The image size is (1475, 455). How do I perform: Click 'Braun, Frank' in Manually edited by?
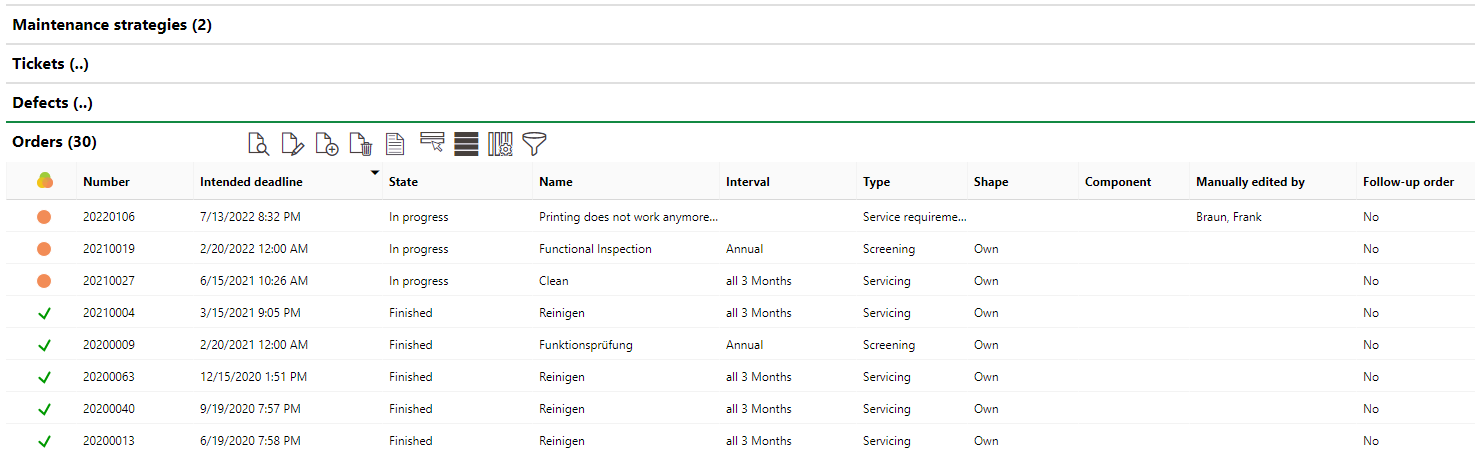1229,217
